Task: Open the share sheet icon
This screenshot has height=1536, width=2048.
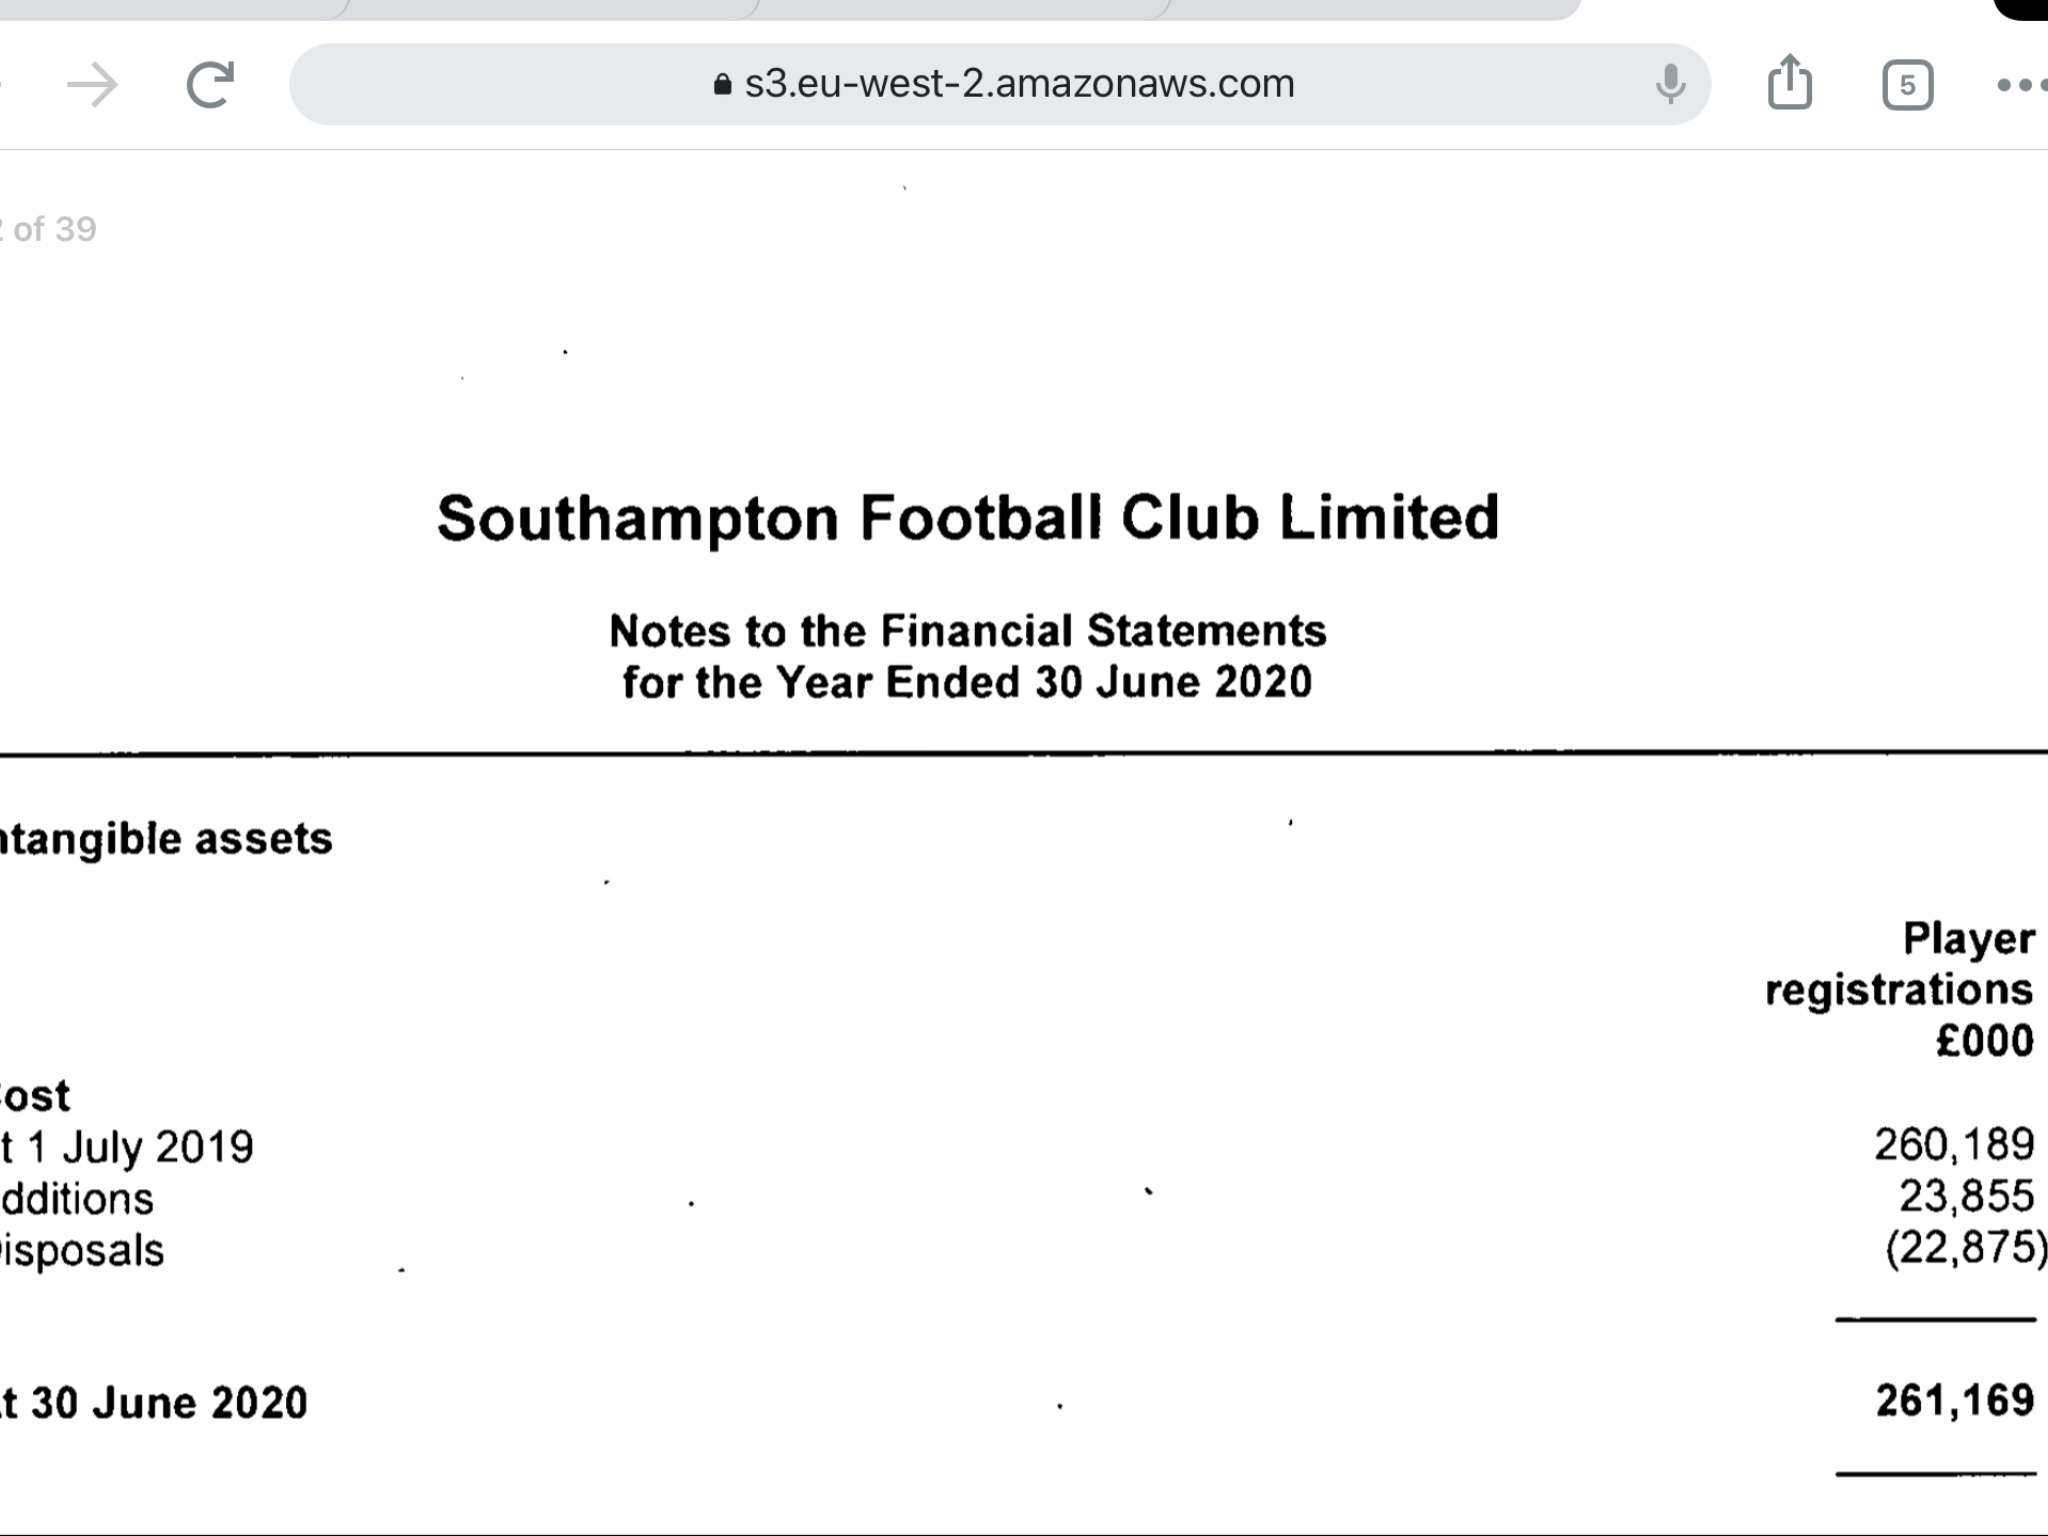Action: click(1790, 82)
